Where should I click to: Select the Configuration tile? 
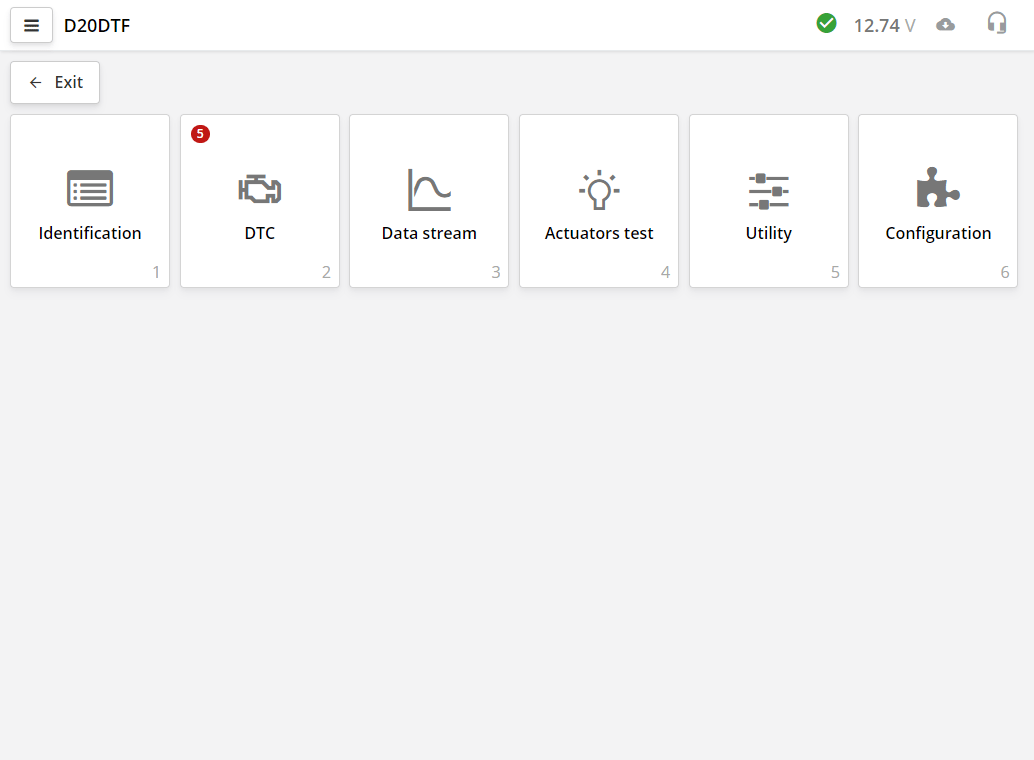pyautogui.click(x=937, y=200)
